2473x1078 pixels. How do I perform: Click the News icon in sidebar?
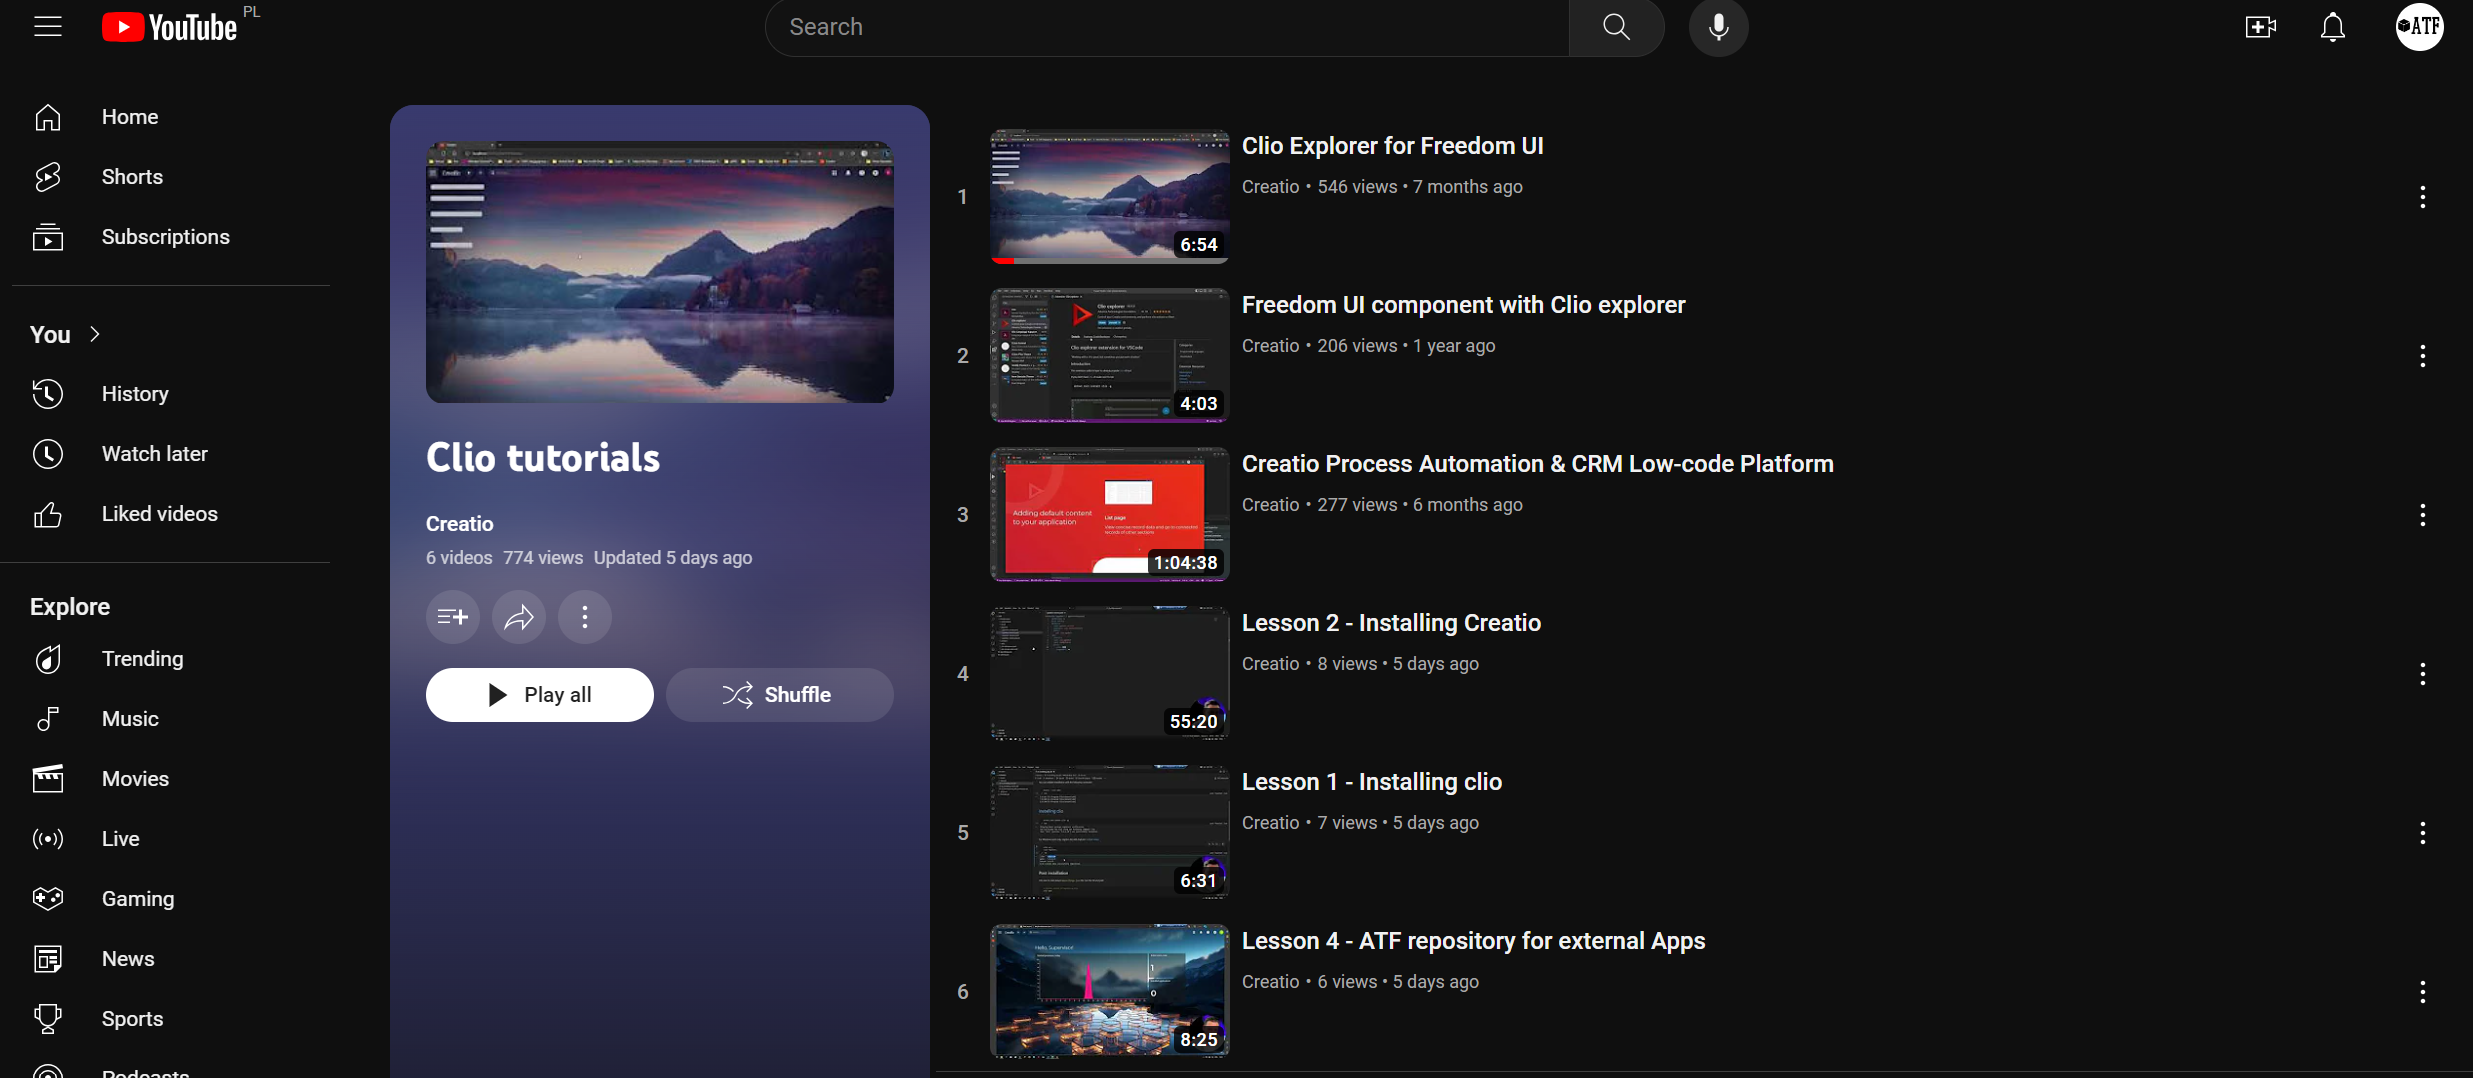click(x=48, y=959)
